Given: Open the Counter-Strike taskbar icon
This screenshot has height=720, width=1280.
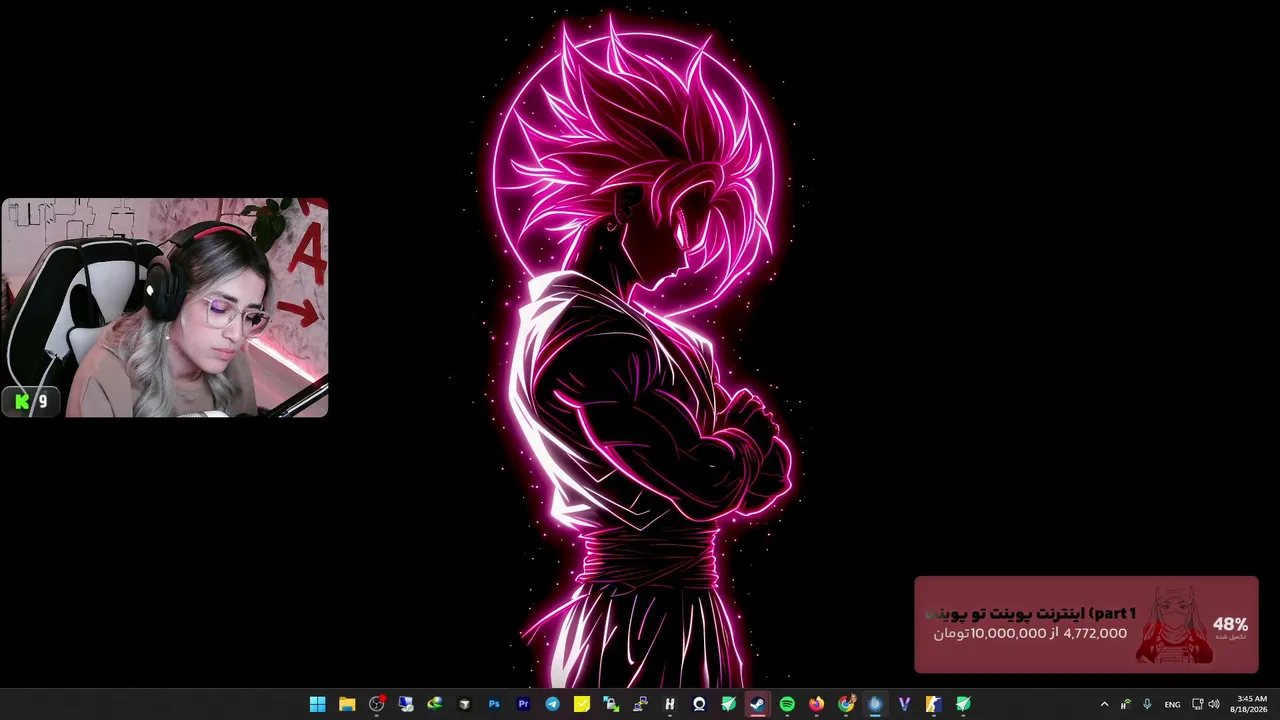Looking at the screenshot, I should click(x=934, y=704).
